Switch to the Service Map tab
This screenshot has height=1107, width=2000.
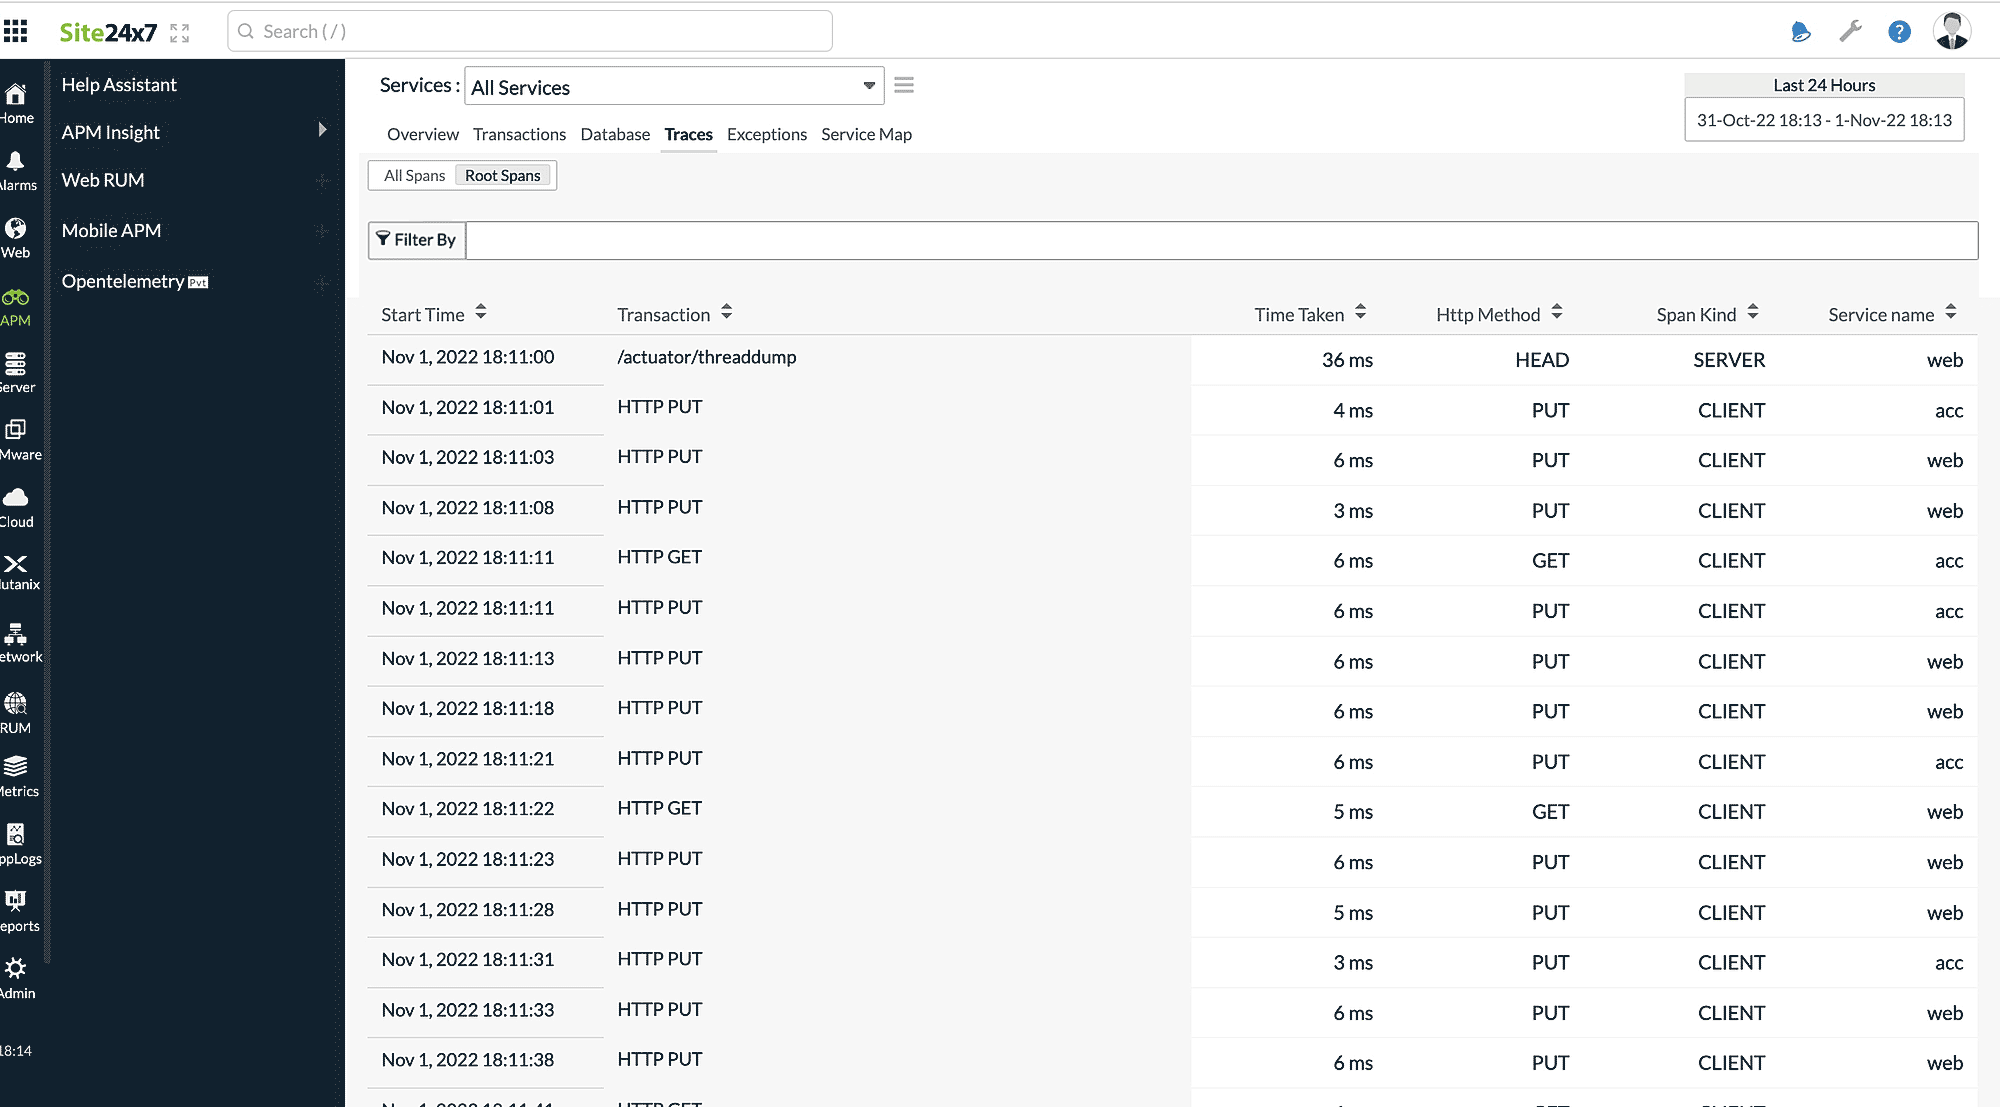coord(867,134)
